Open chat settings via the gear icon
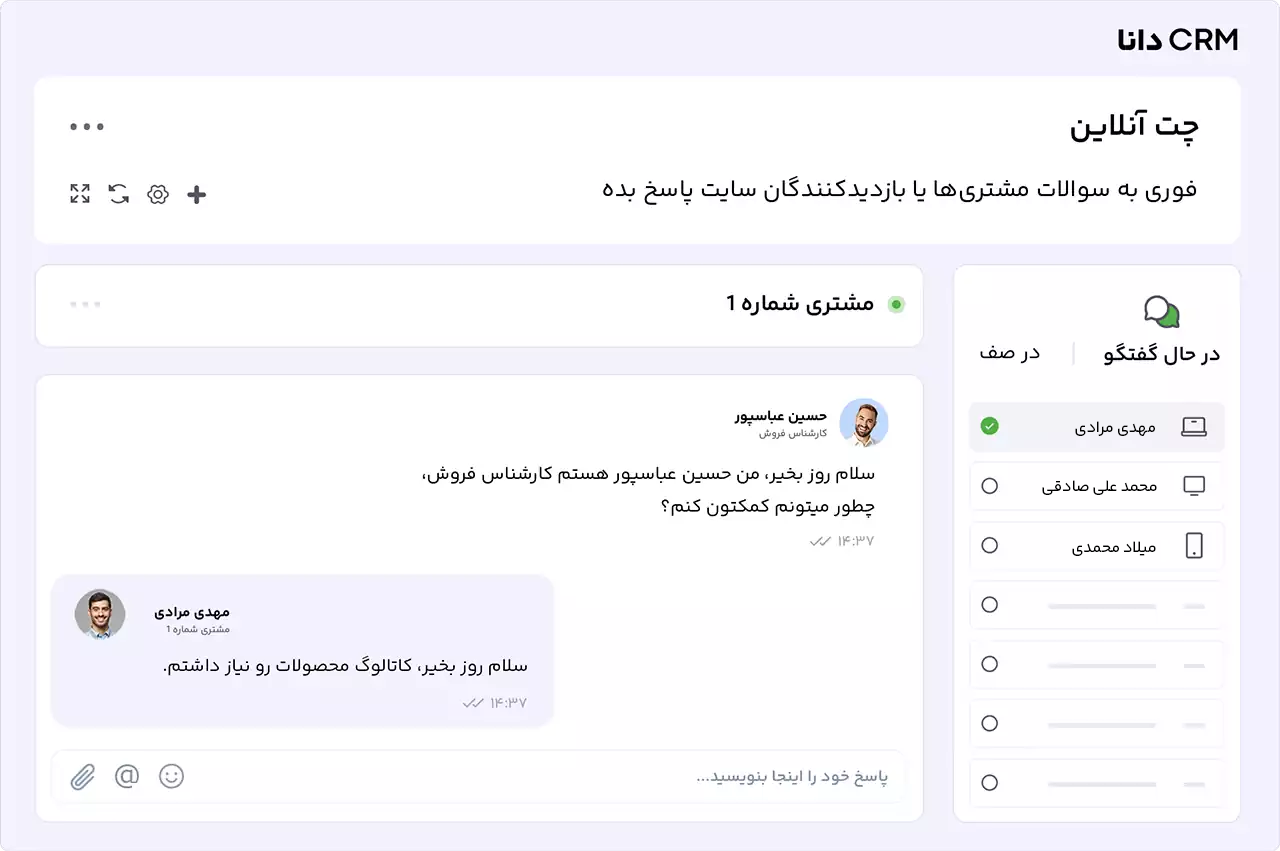The image size is (1280, 851). pos(157,193)
